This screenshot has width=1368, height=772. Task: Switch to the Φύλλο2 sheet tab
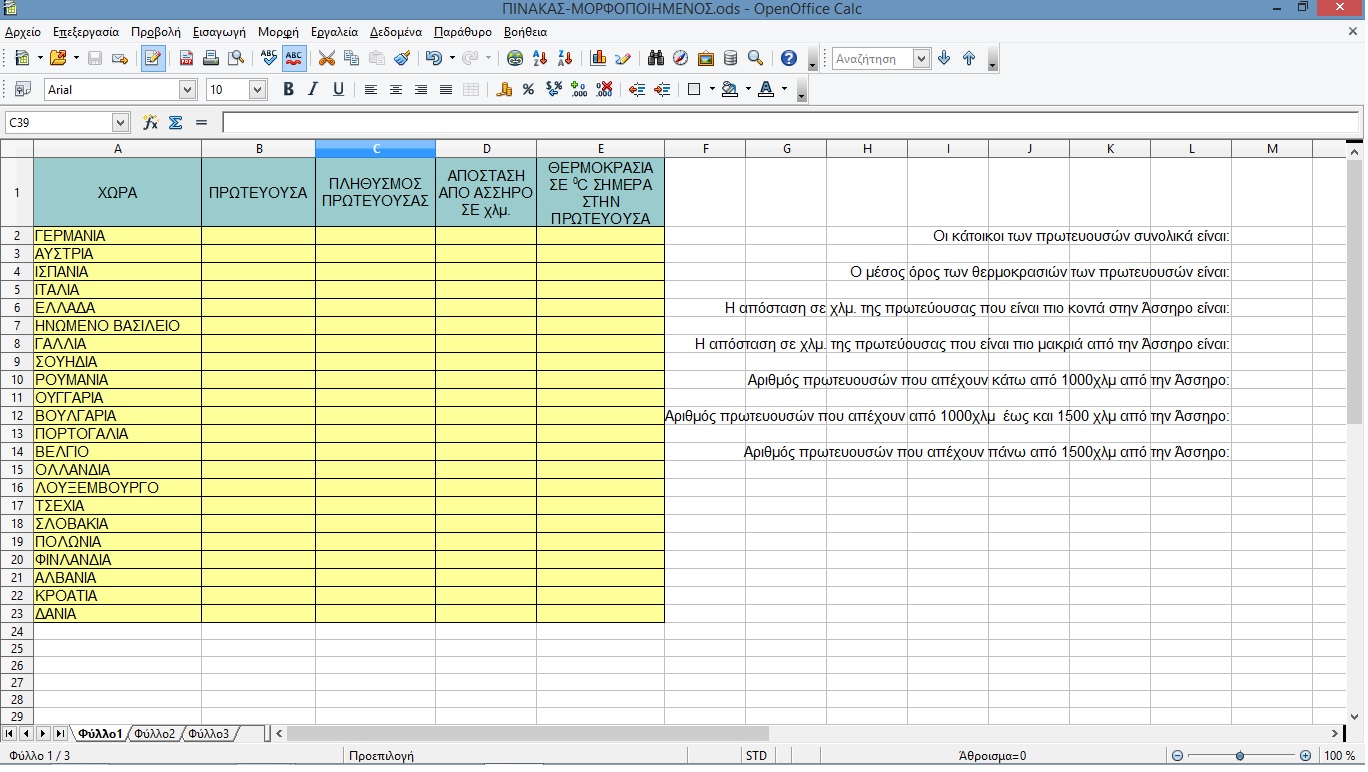click(x=154, y=734)
